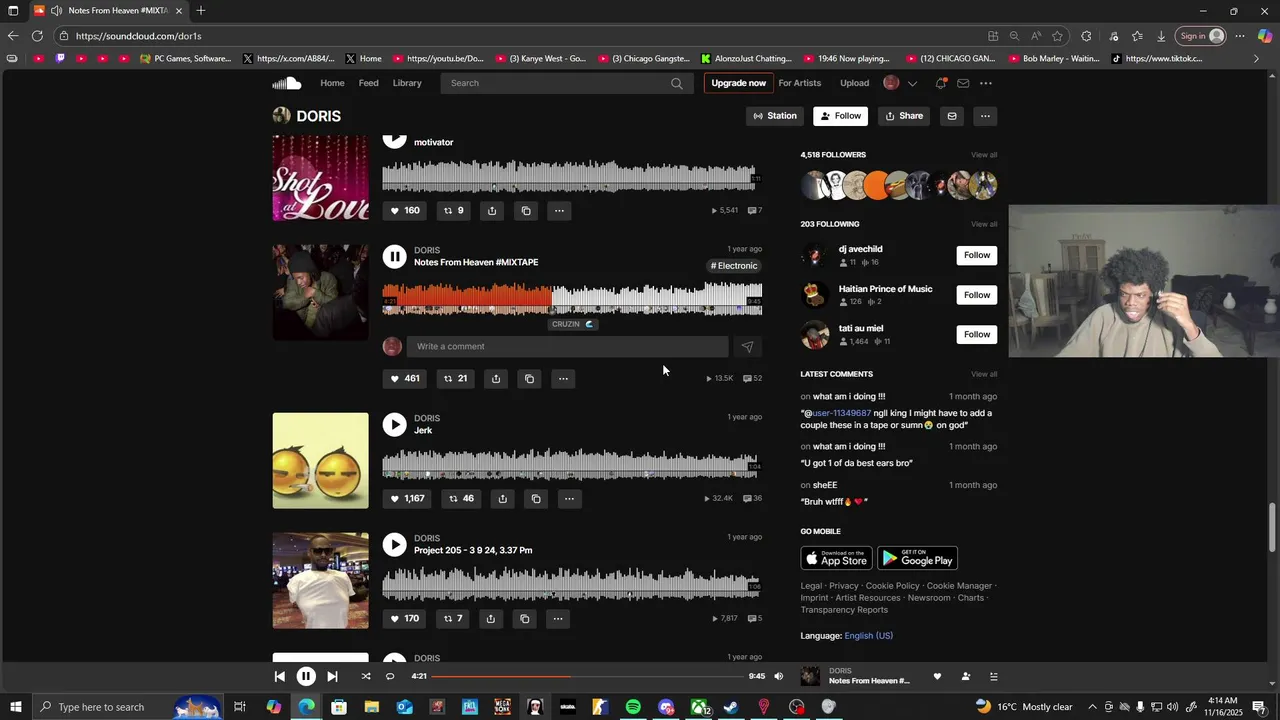Open more options for motivator track
Screen dimensions: 1280x720
click(x=559, y=210)
